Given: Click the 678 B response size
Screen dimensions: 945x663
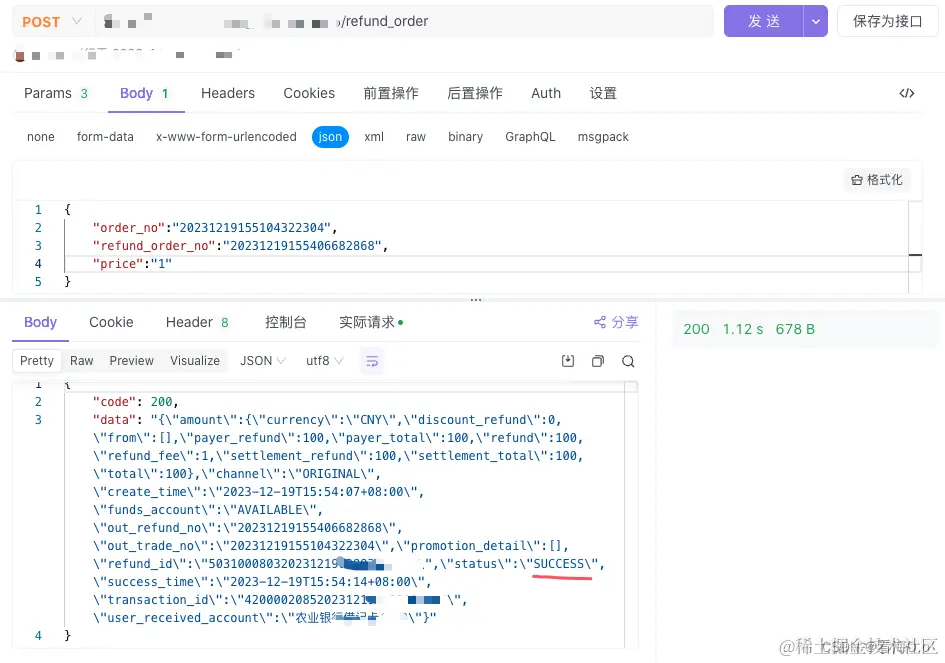Looking at the screenshot, I should [x=795, y=329].
